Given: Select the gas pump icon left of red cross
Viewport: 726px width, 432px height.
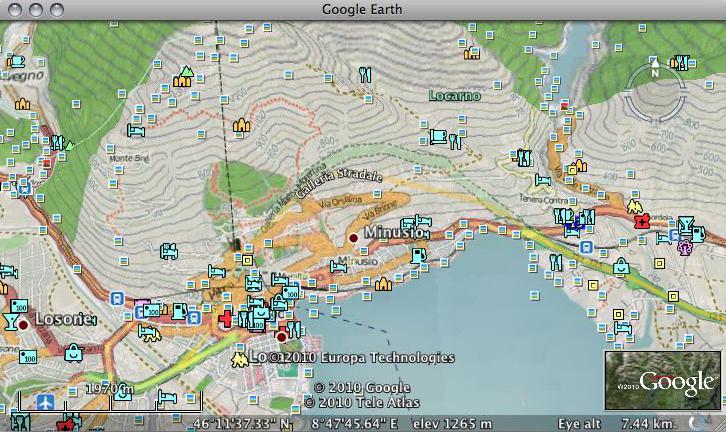Looking at the screenshot, I should [179, 311].
